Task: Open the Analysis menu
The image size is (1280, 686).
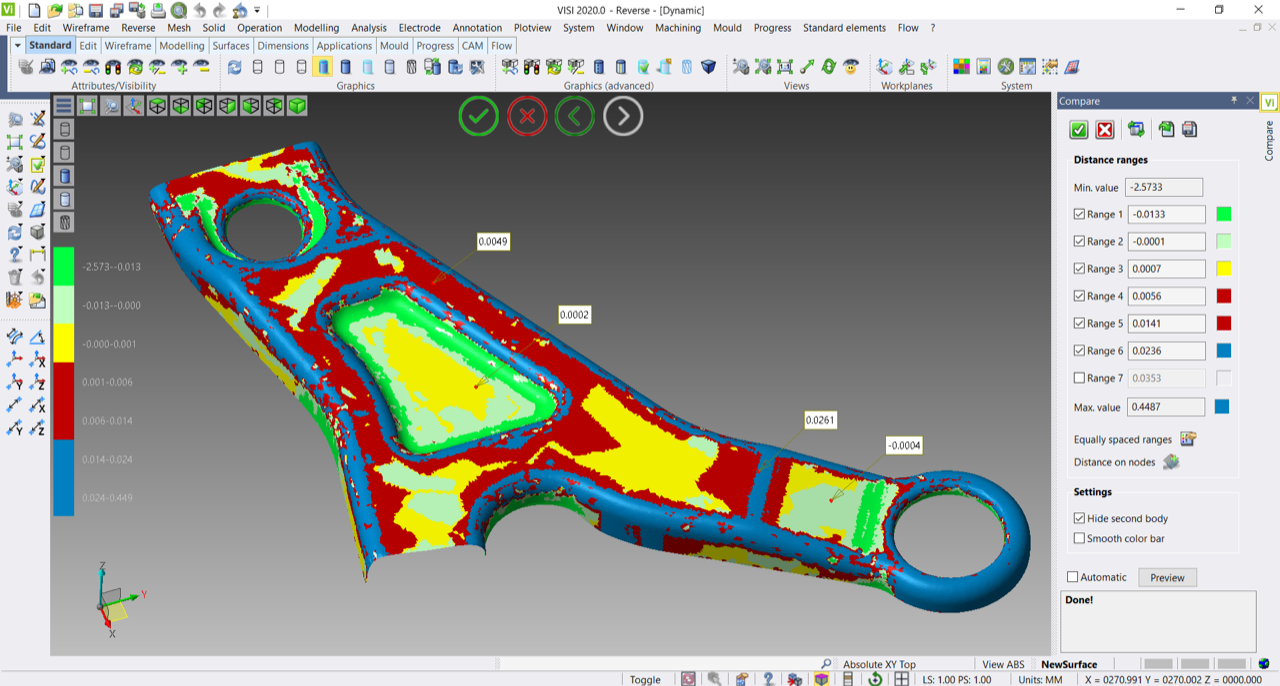Action: [369, 28]
